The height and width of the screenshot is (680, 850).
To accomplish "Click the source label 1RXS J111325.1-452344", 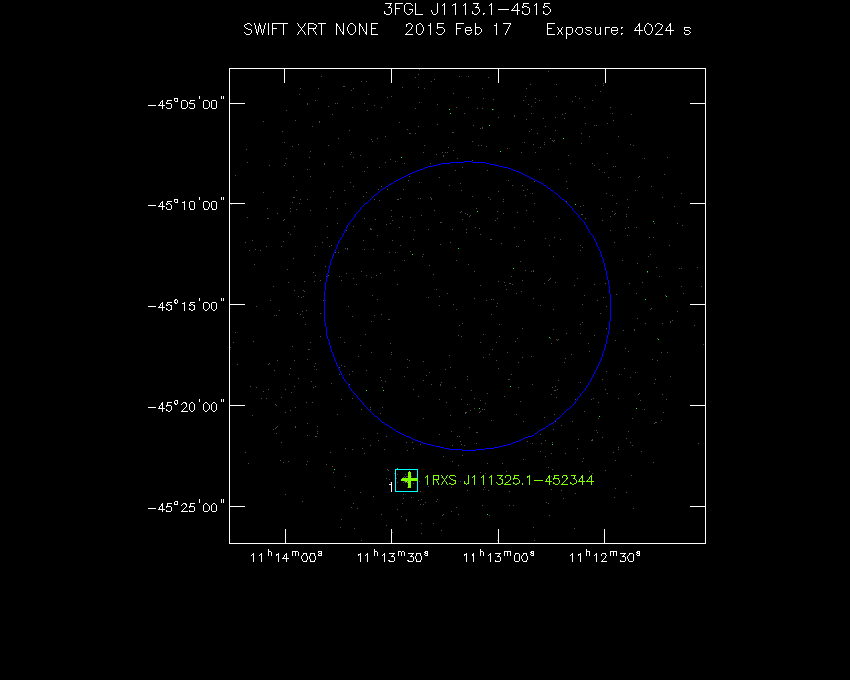I will (509, 480).
